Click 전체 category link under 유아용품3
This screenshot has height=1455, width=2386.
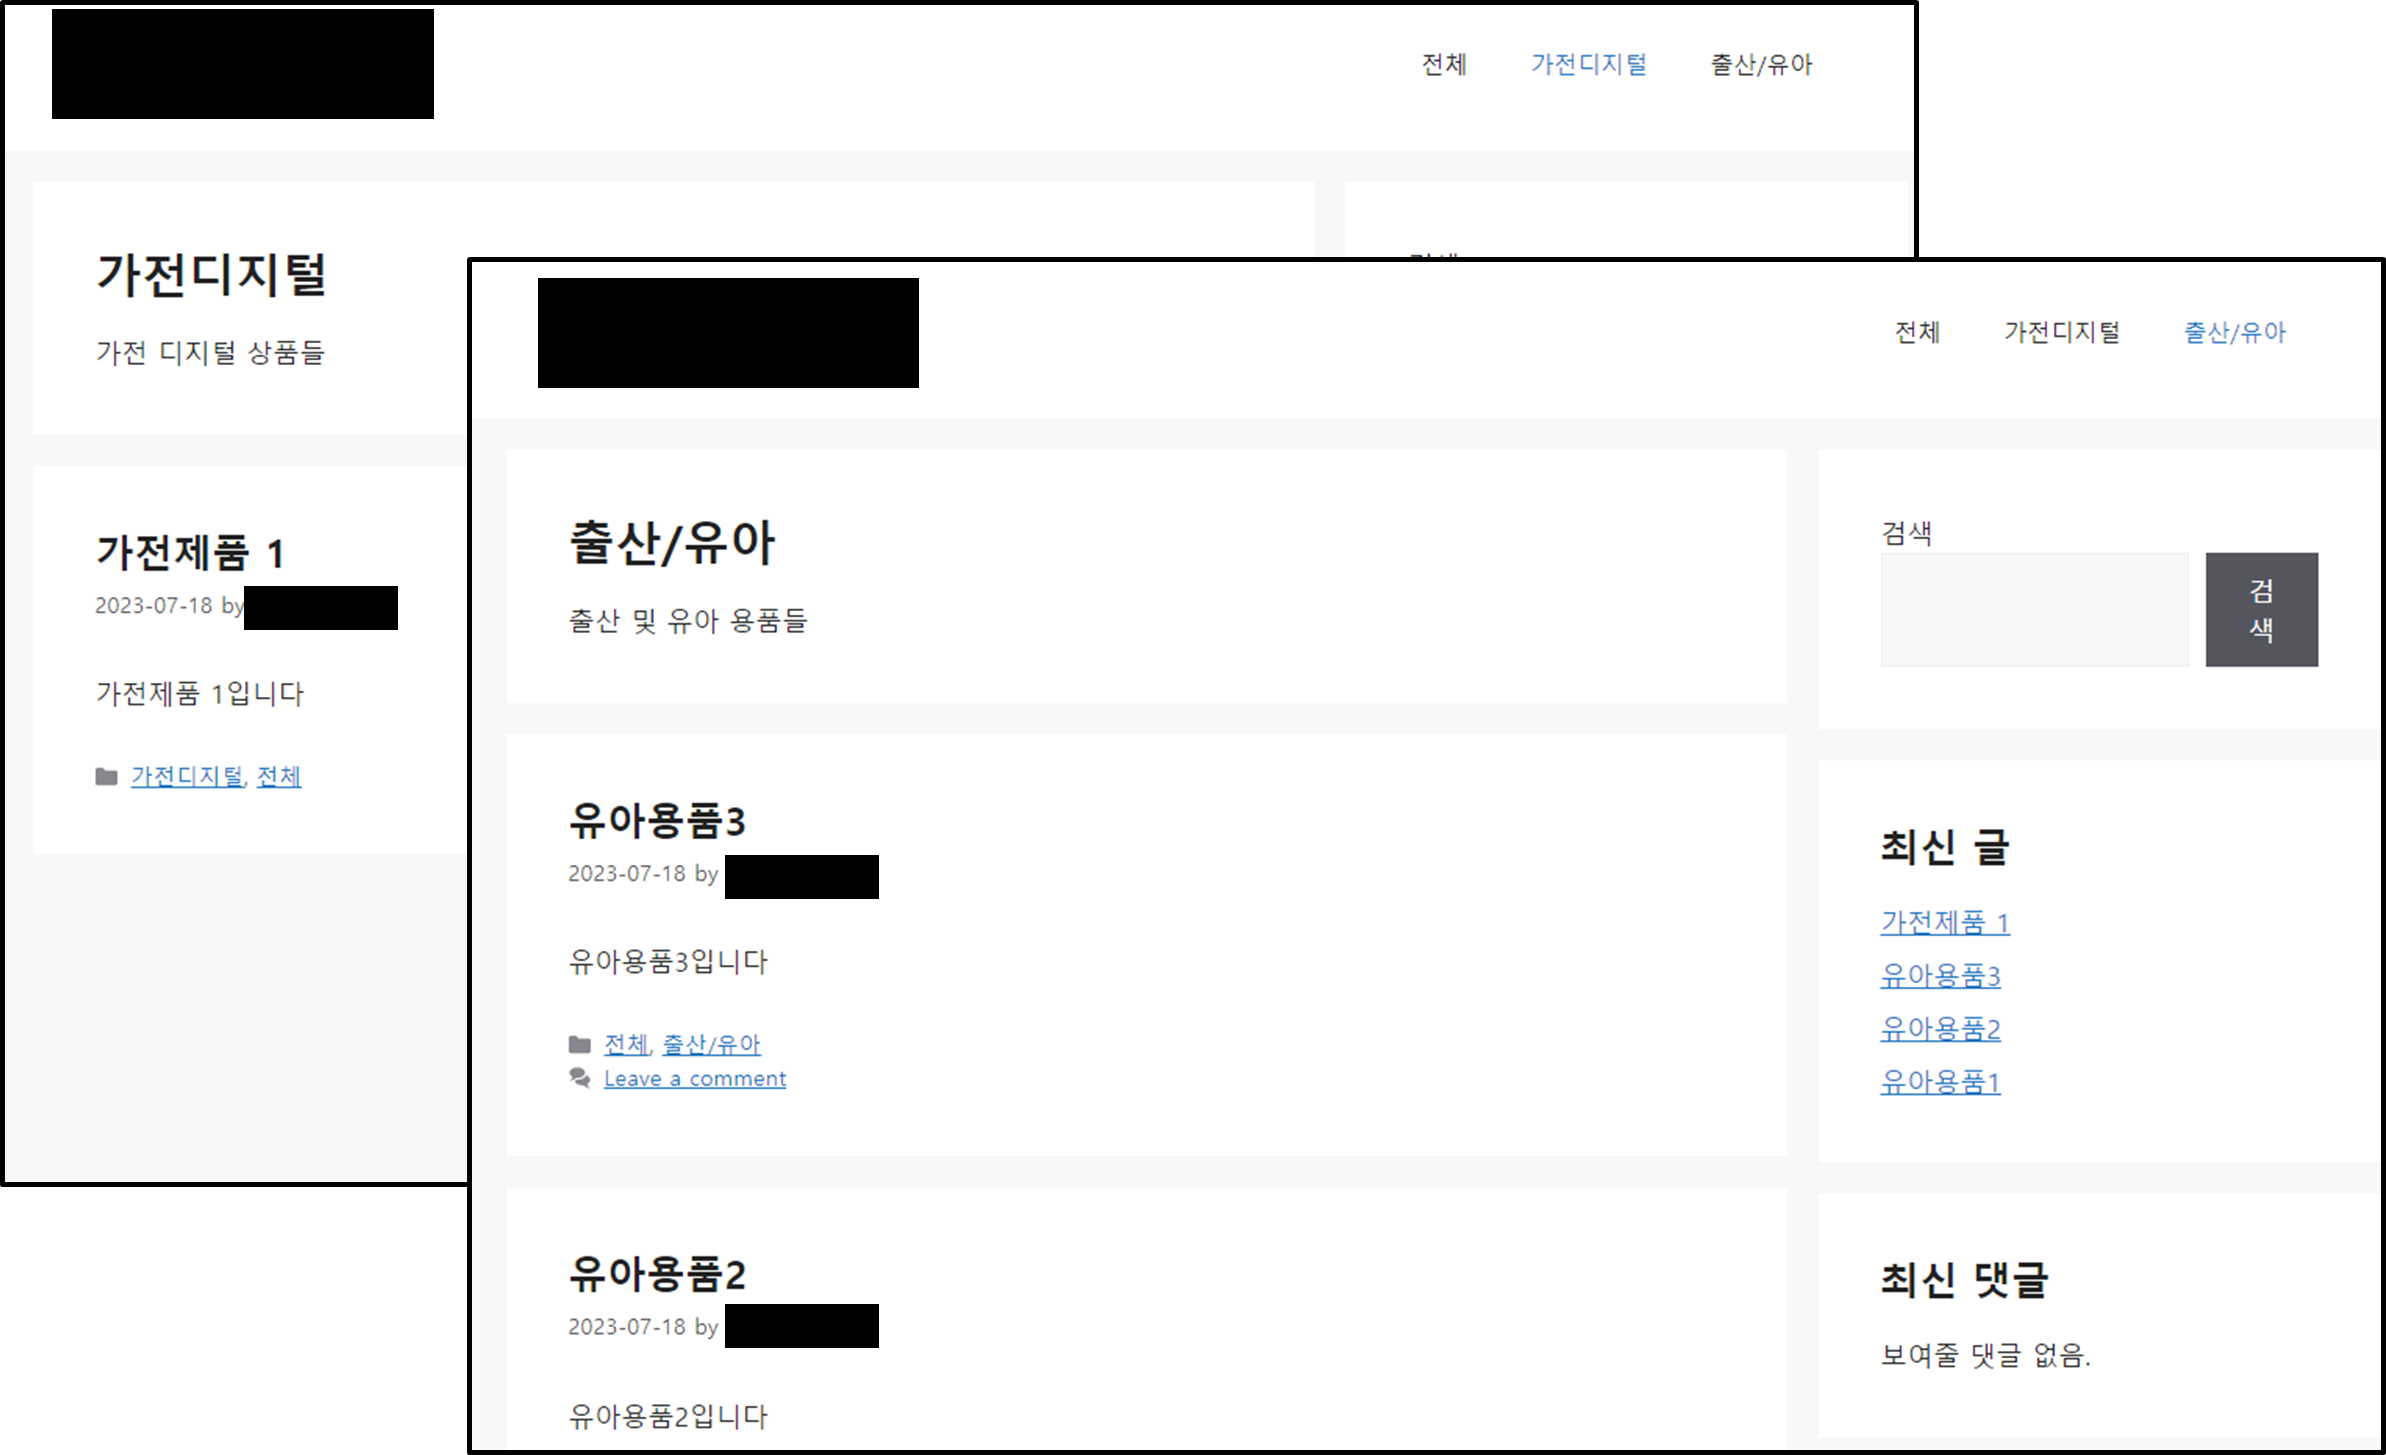pos(626,1045)
